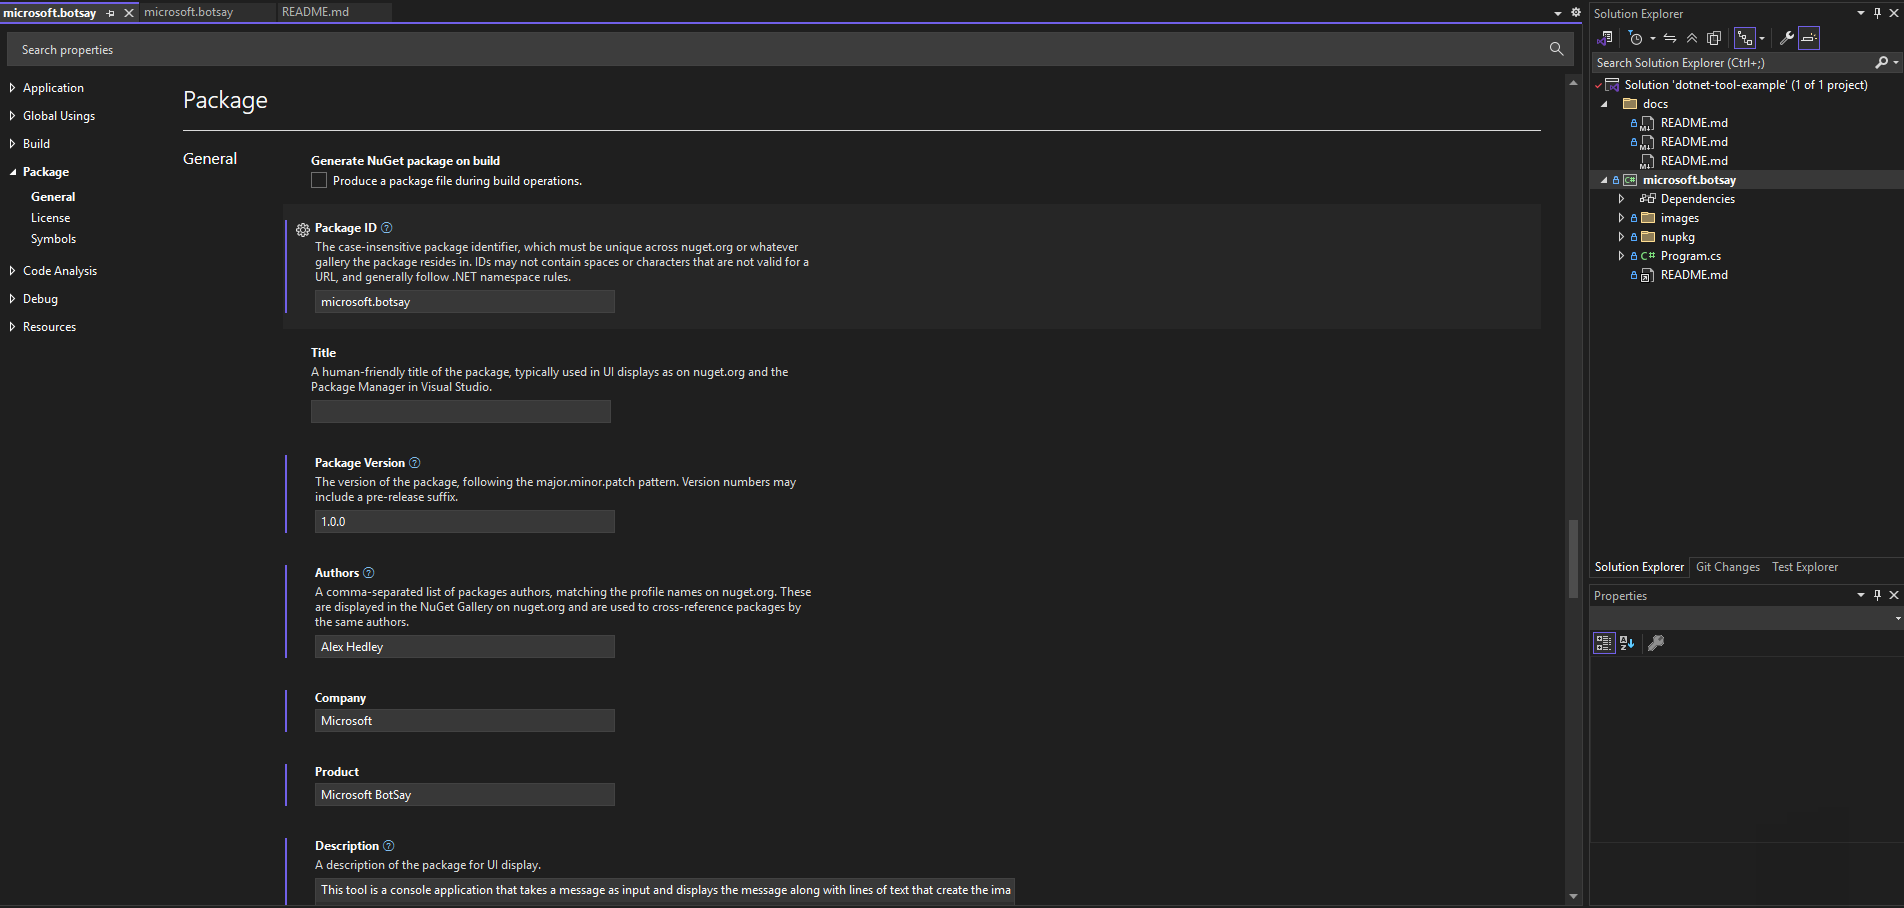Open file nesting options dropdown arrow
This screenshot has height=908, width=1904.
coord(1762,38)
